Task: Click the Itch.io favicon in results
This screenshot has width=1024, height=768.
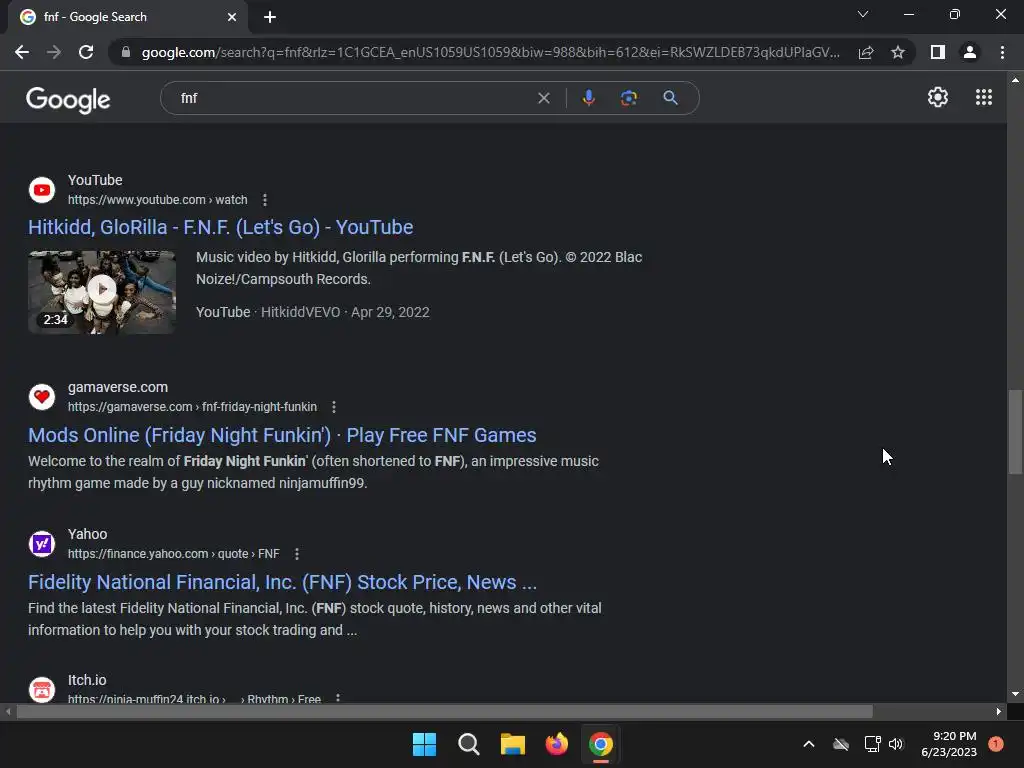Action: pos(42,690)
